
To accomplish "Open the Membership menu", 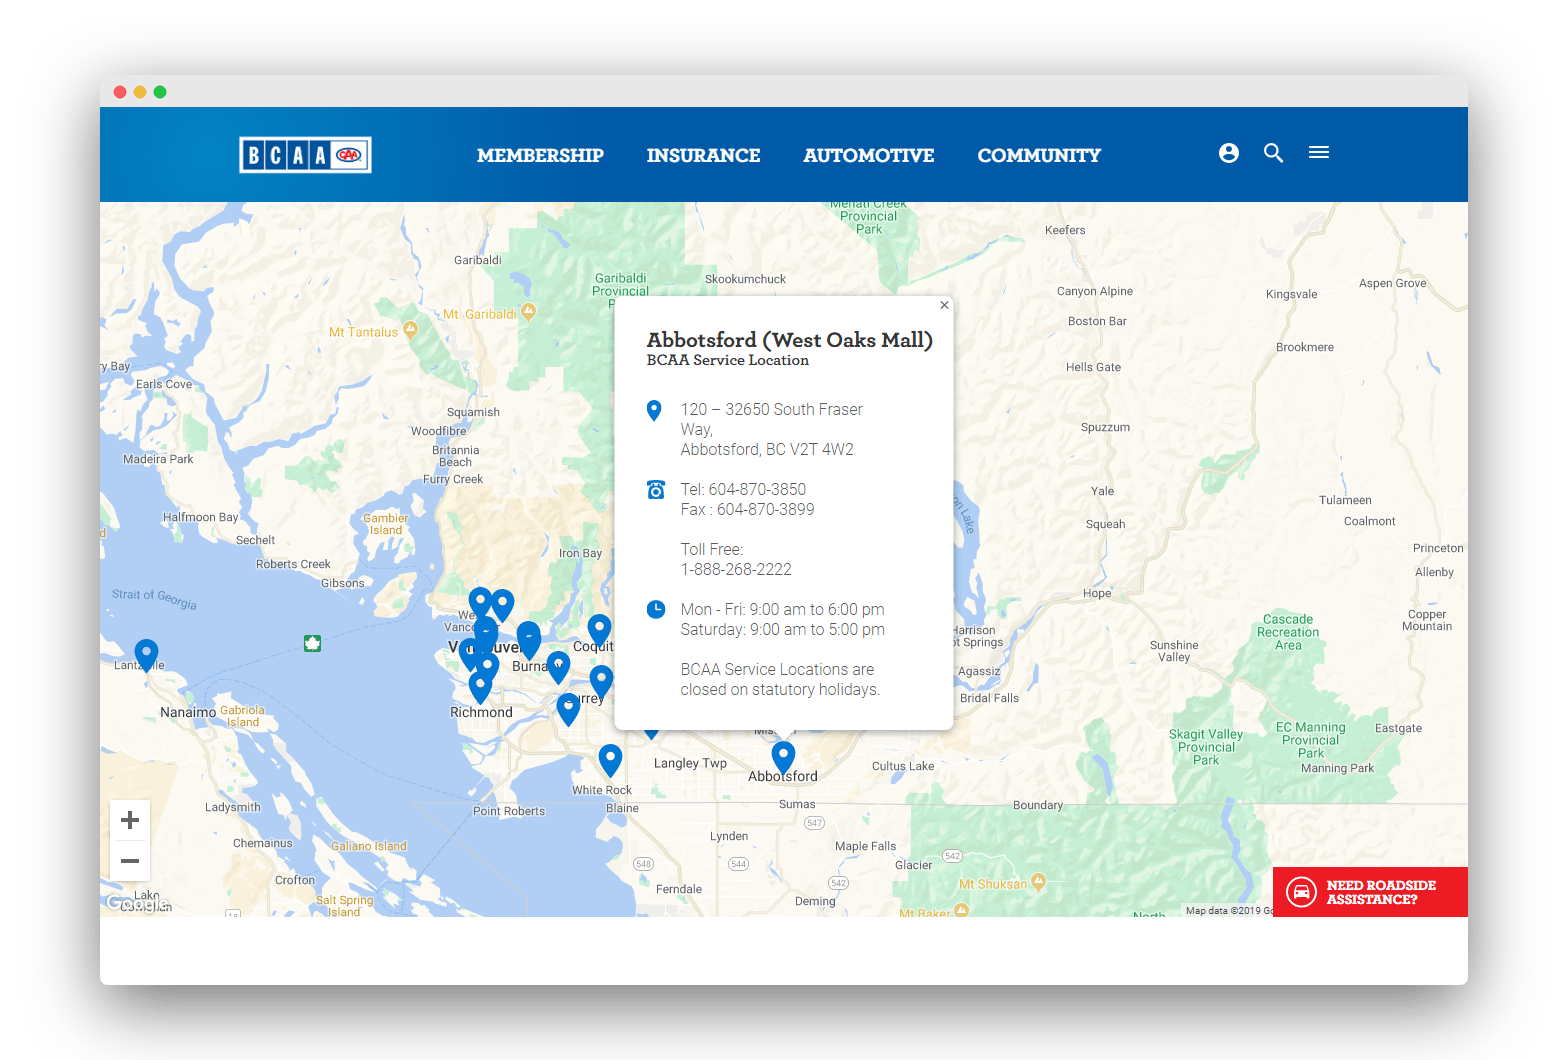I will click(540, 156).
